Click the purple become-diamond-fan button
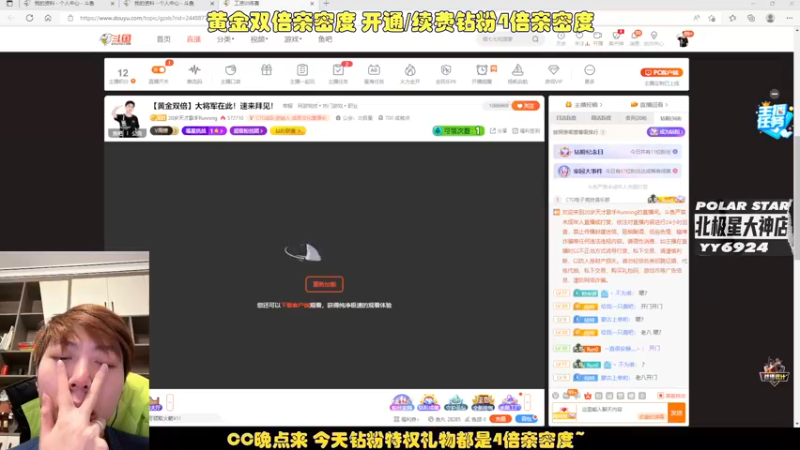Image resolution: width=800 pixels, height=450 pixels. click(x=666, y=132)
